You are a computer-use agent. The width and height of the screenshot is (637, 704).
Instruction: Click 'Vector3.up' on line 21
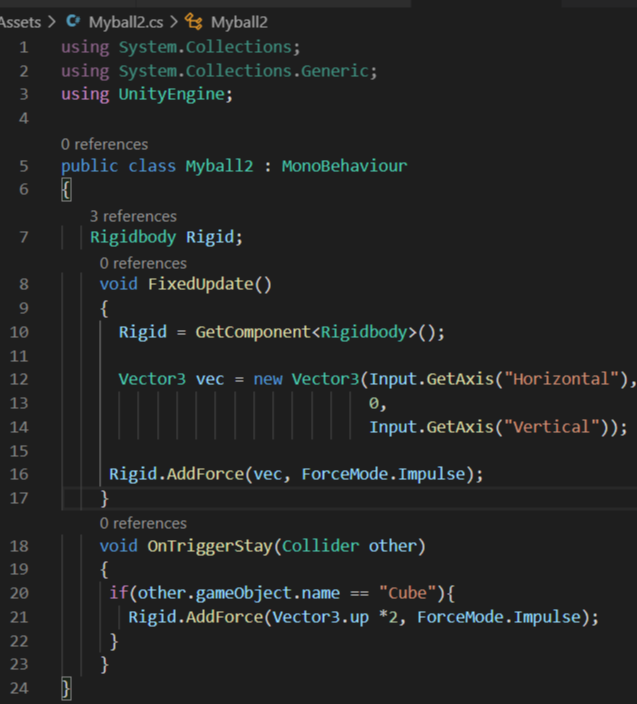pos(321,617)
